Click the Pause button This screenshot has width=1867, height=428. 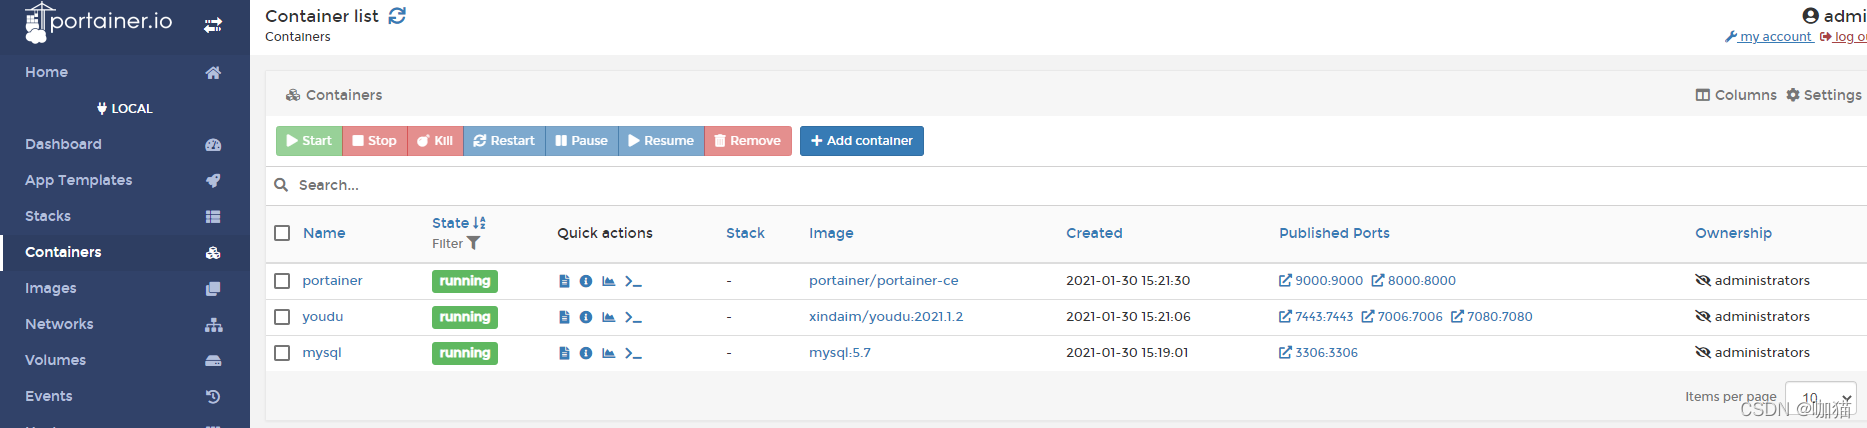(x=582, y=141)
